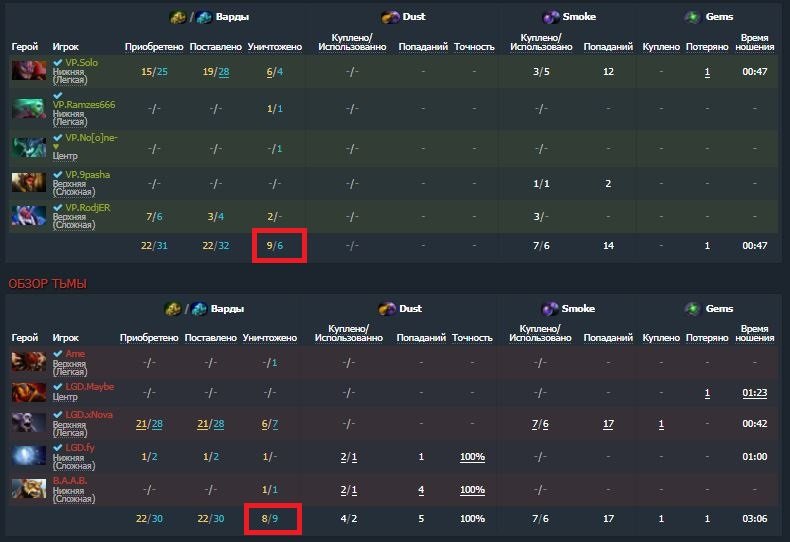The height and width of the screenshot is (542, 790).
Task: Click VP.Ramzes666's hero portrait
Action: tap(29, 108)
